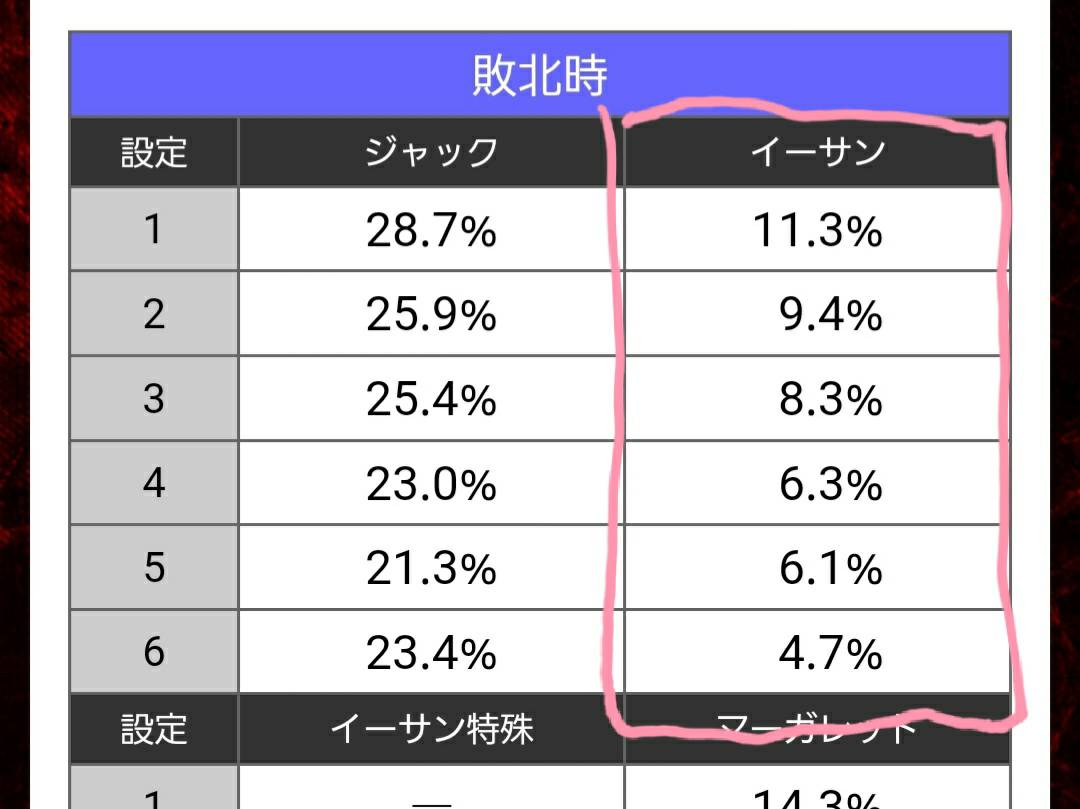This screenshot has height=809, width=1080.
Task: Click the 敗北時 blue table header
Action: click(539, 74)
